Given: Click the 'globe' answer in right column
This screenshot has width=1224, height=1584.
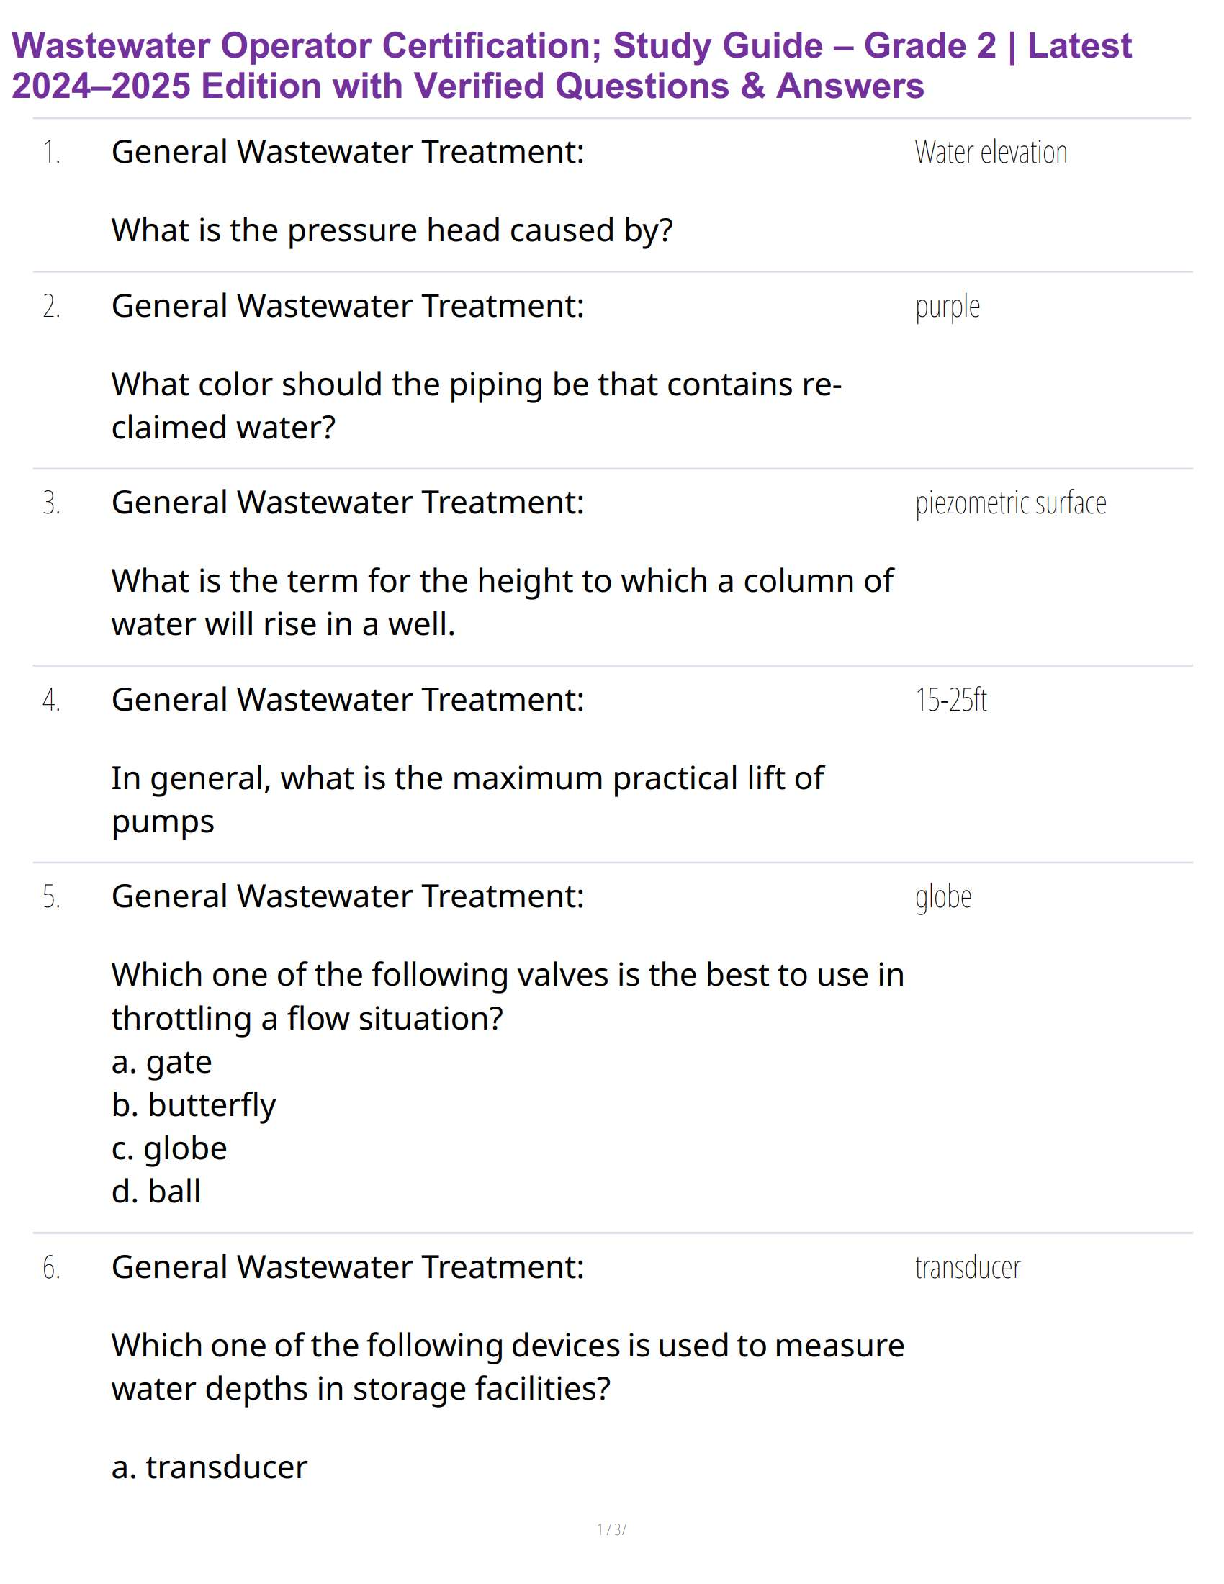Looking at the screenshot, I should (x=943, y=897).
